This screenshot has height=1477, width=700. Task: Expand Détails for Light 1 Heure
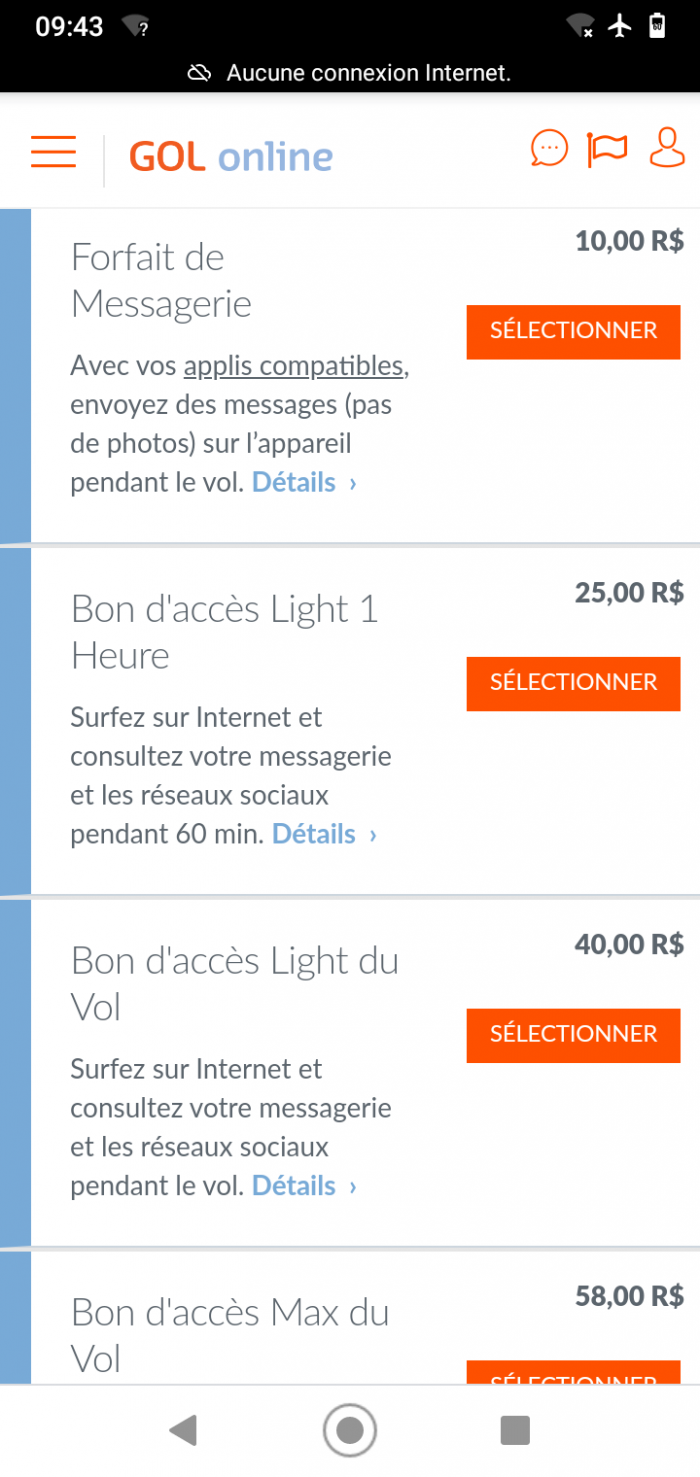(323, 835)
